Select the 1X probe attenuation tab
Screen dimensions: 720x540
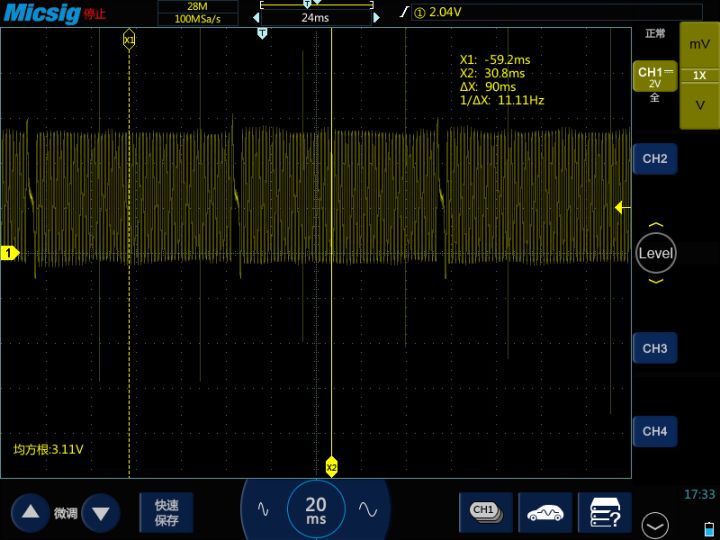(700, 75)
